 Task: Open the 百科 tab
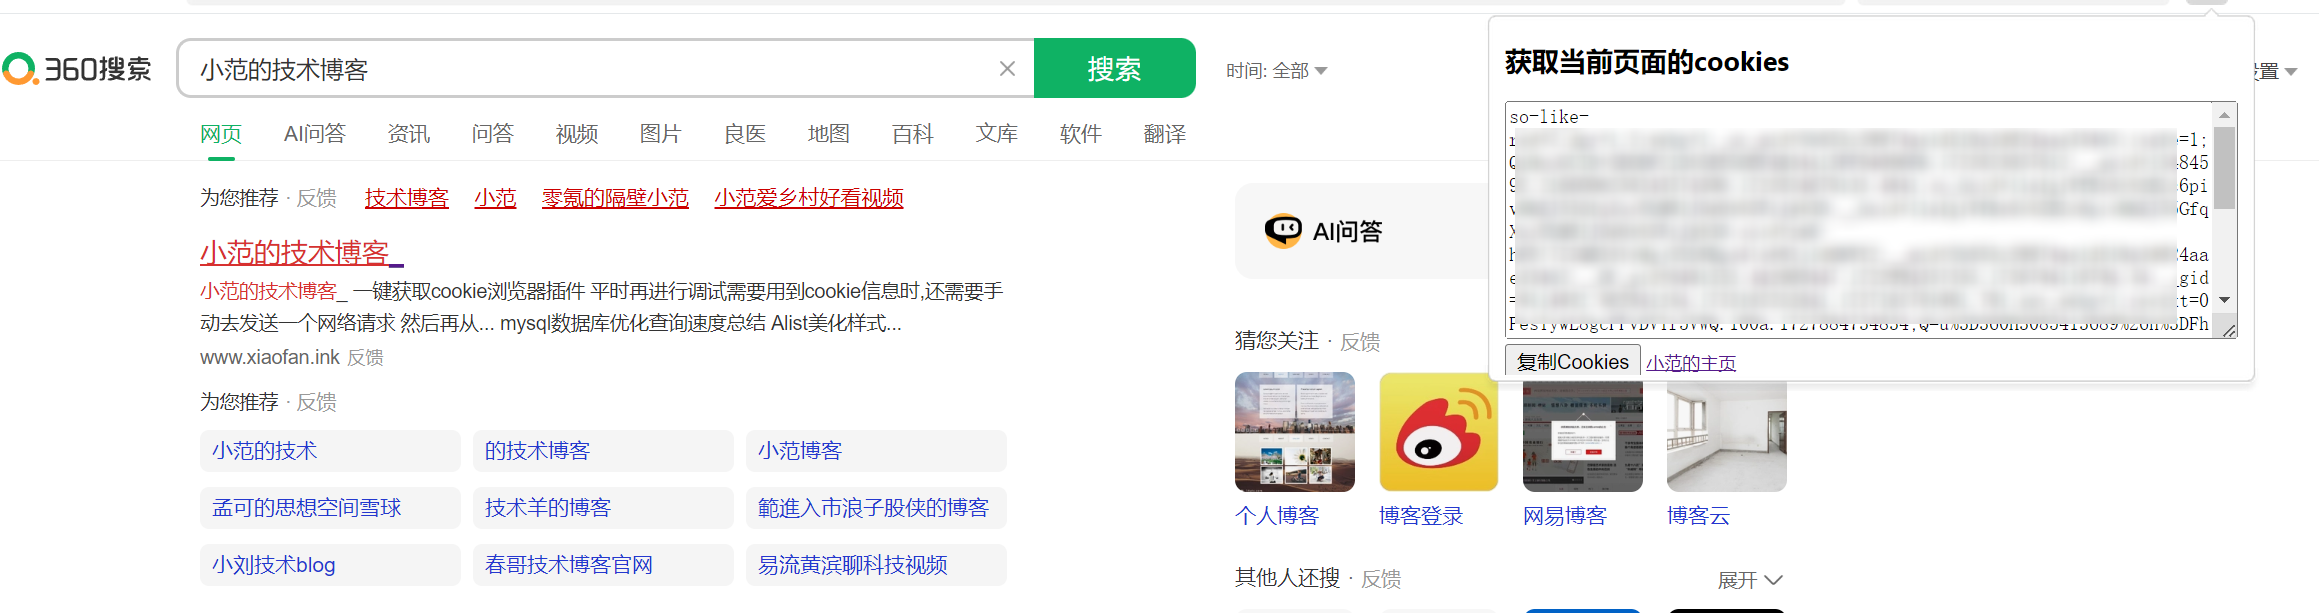[913, 134]
